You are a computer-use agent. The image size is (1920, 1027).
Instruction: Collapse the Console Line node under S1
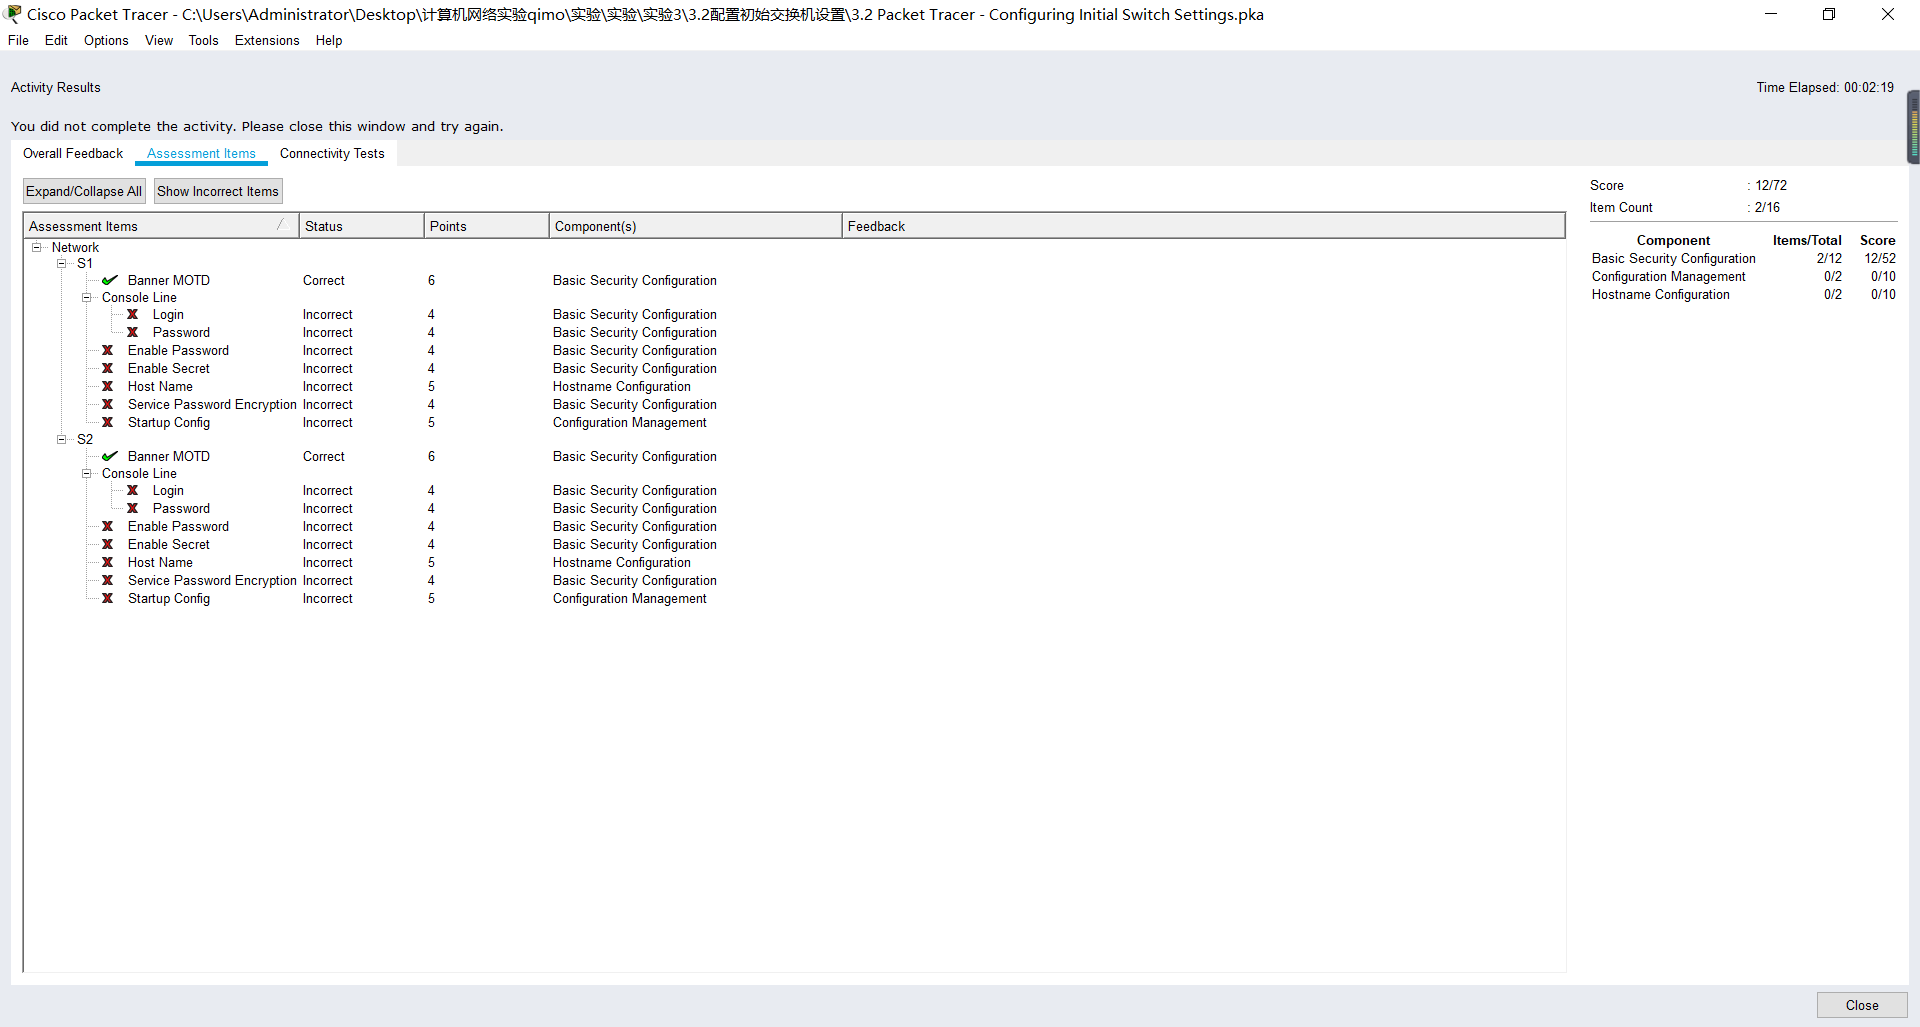87,297
